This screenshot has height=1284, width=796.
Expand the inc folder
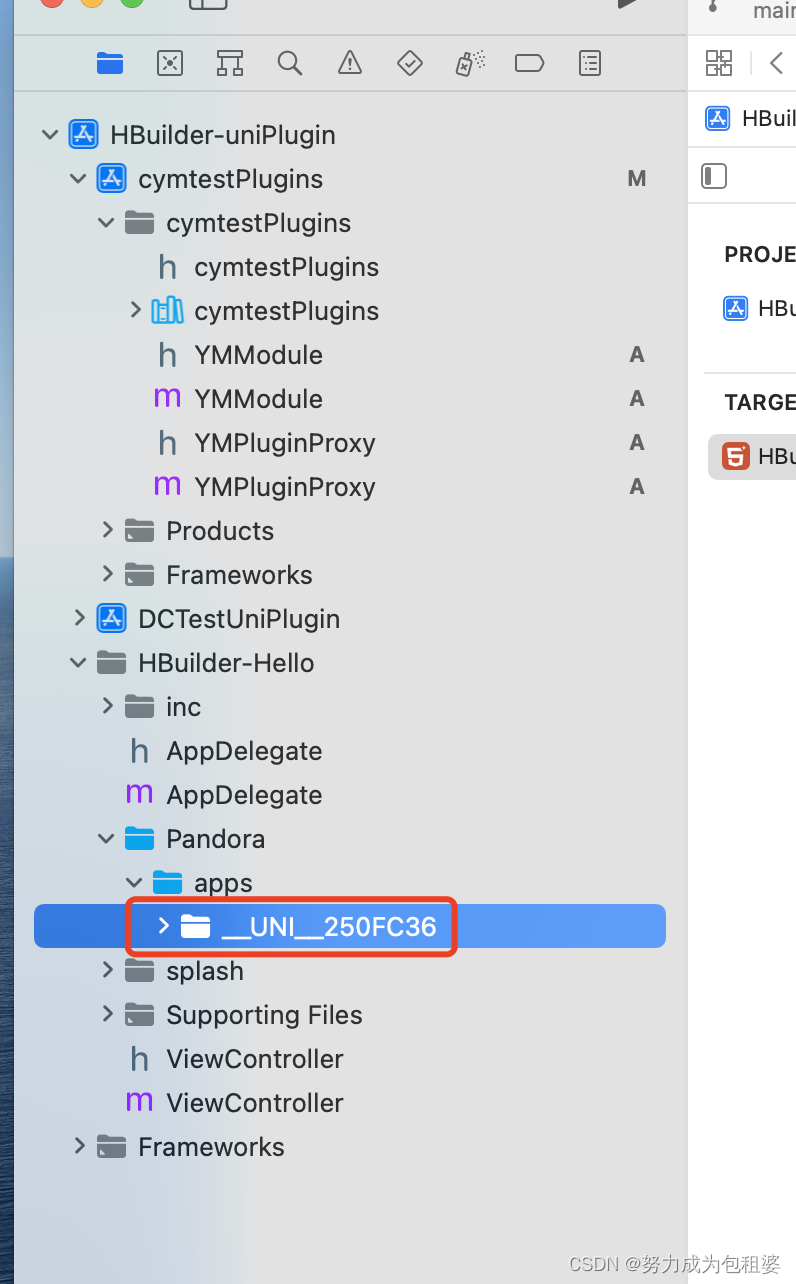[108, 706]
